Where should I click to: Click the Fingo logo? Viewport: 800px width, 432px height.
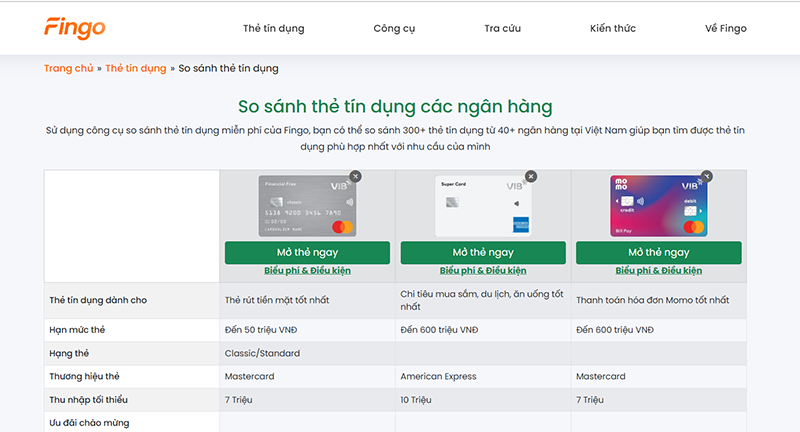(x=74, y=28)
